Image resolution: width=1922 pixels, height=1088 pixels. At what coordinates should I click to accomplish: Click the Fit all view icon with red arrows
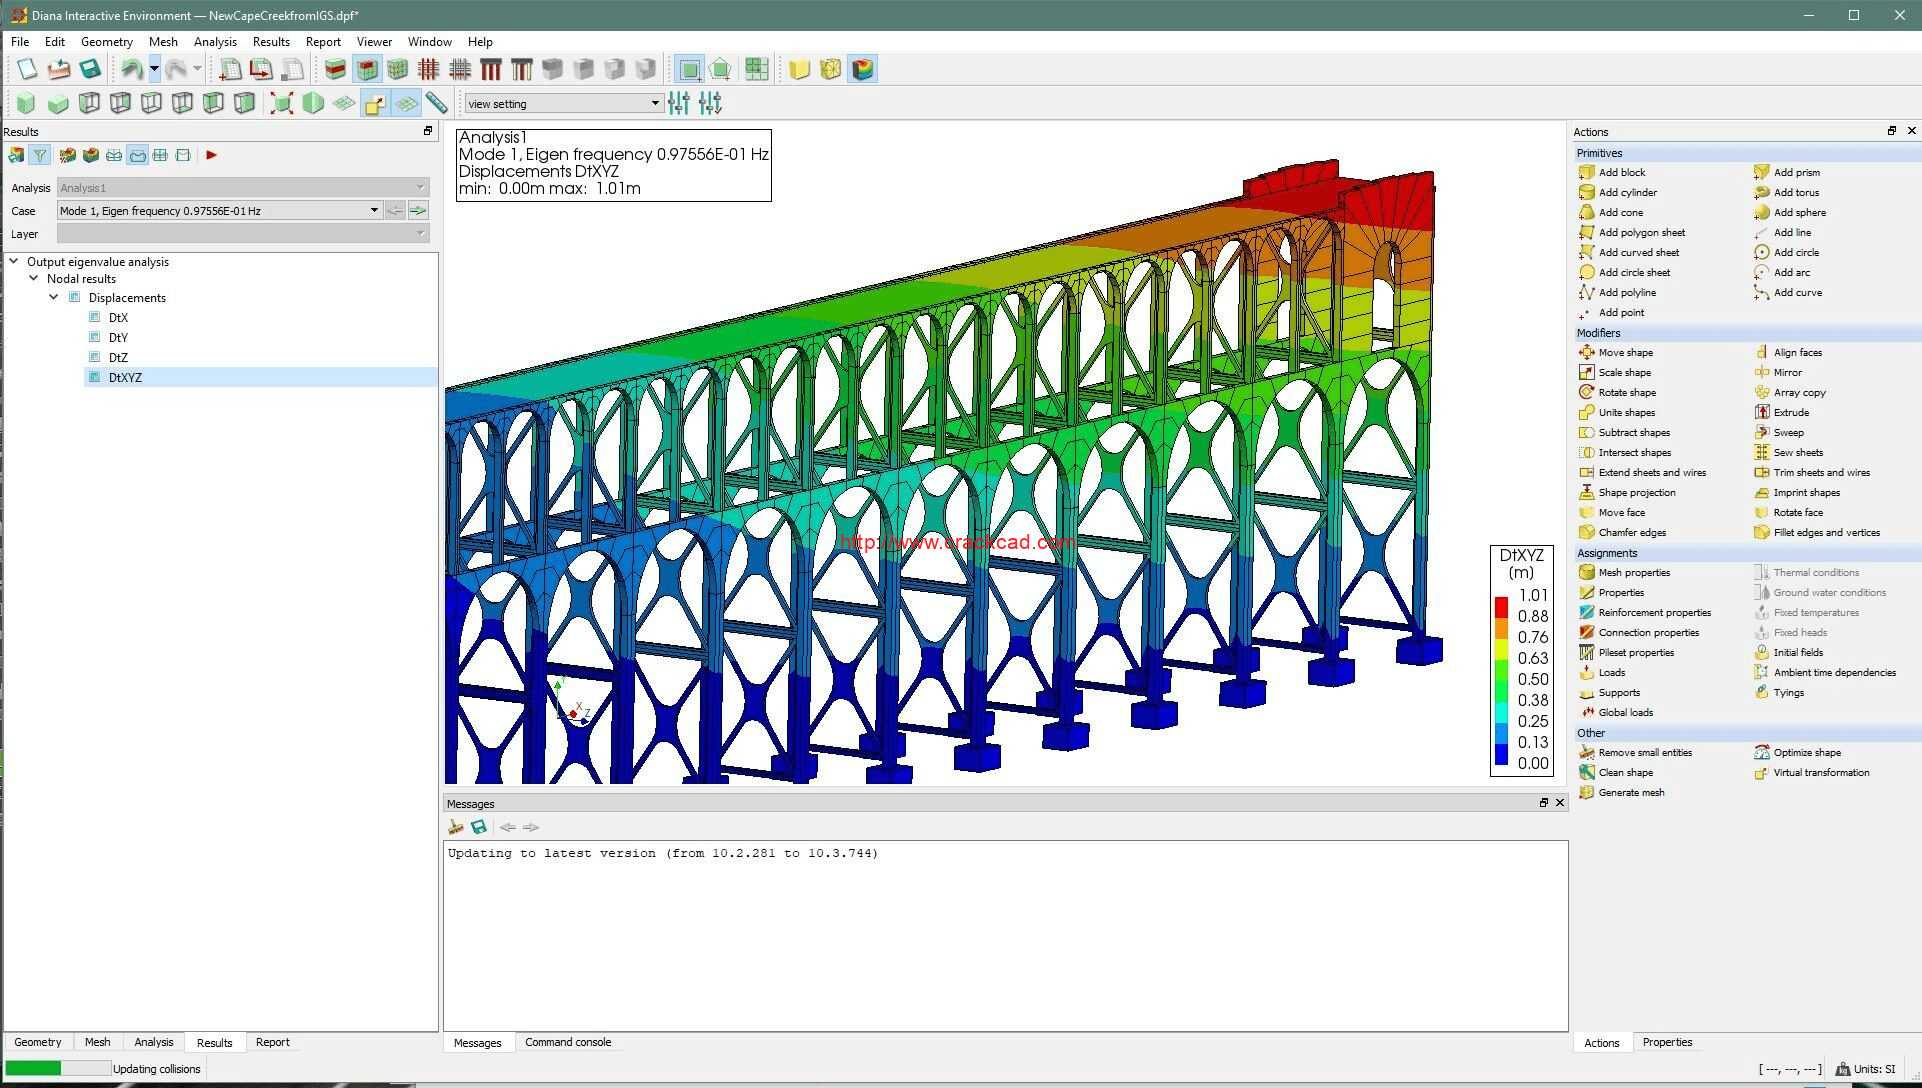(282, 103)
